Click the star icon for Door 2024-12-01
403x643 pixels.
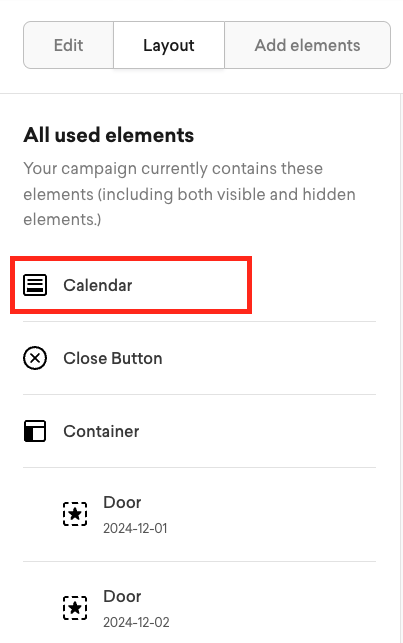pyautogui.click(x=75, y=514)
